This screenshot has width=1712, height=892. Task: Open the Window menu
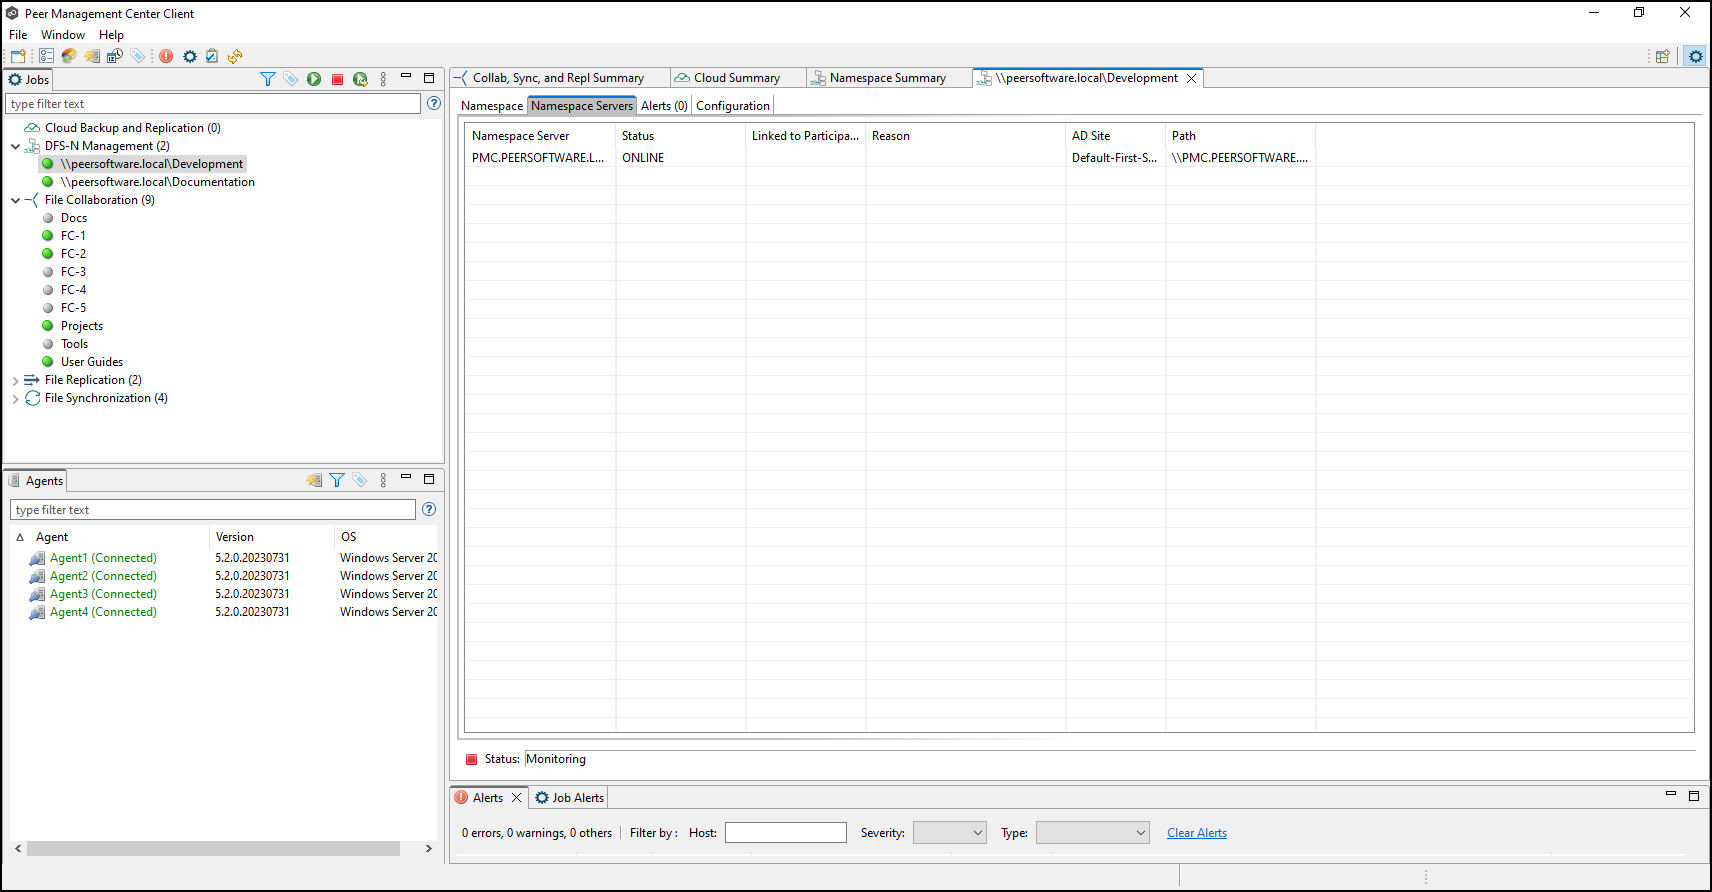coord(62,35)
